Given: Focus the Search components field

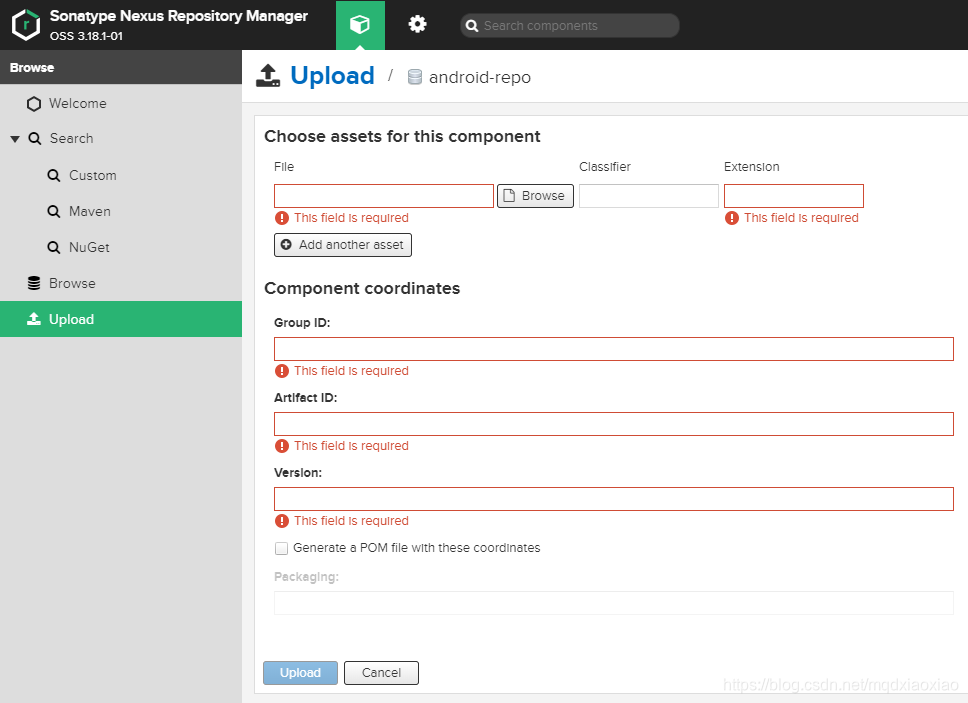Looking at the screenshot, I should point(569,26).
